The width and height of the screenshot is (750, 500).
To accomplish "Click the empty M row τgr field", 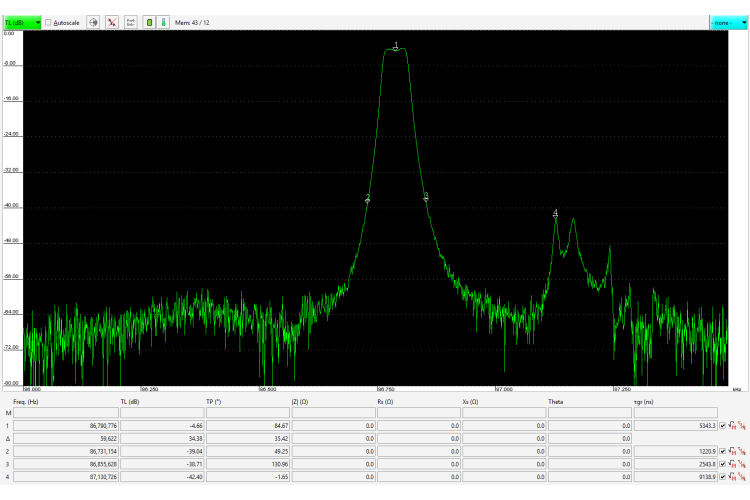I will (675, 413).
